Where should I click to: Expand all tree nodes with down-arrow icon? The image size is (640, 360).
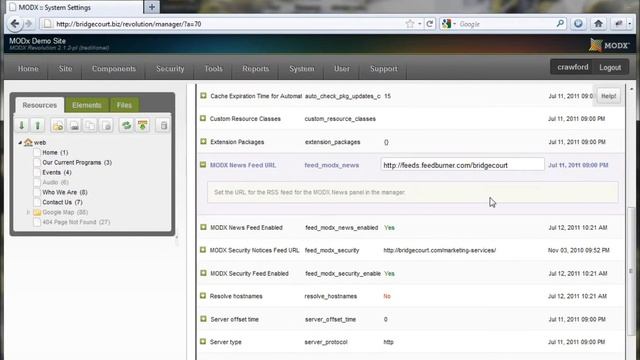[22, 125]
